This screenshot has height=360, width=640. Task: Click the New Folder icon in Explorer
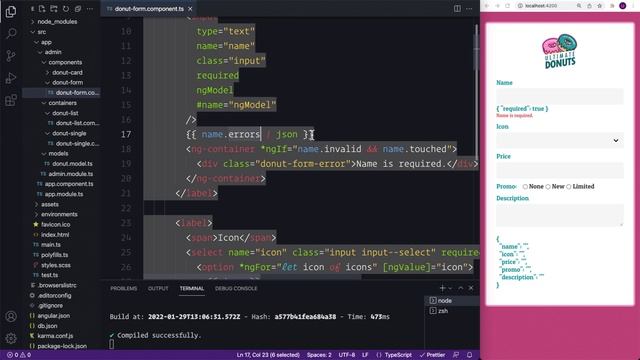coord(53,9)
